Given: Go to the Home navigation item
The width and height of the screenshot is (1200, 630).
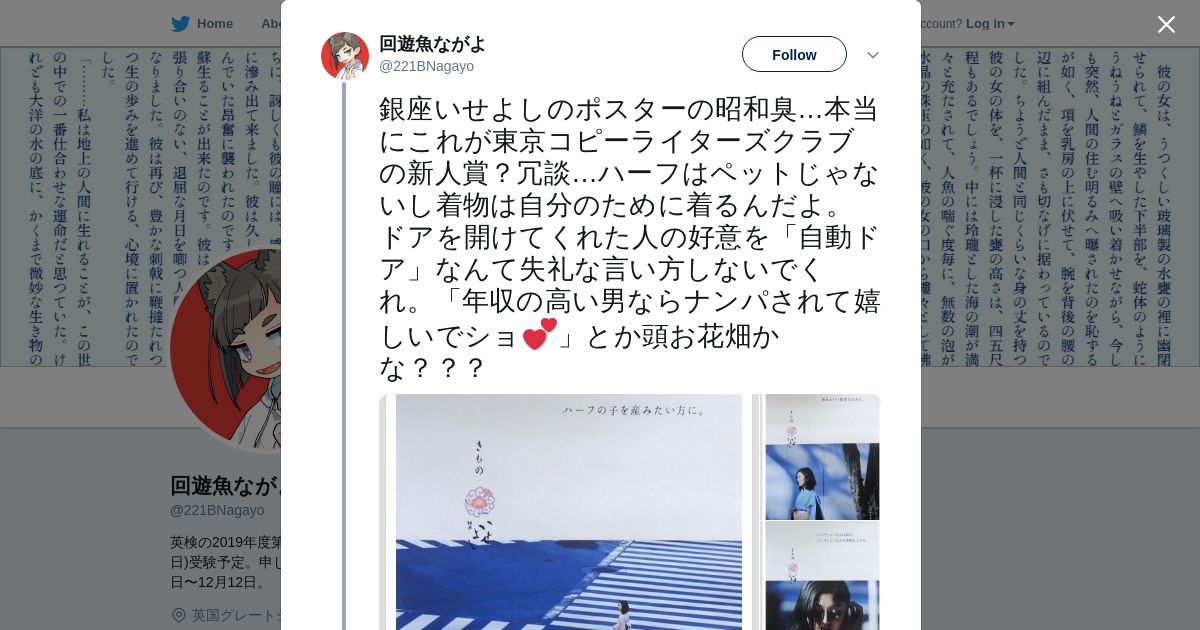Looking at the screenshot, I should click(215, 24).
